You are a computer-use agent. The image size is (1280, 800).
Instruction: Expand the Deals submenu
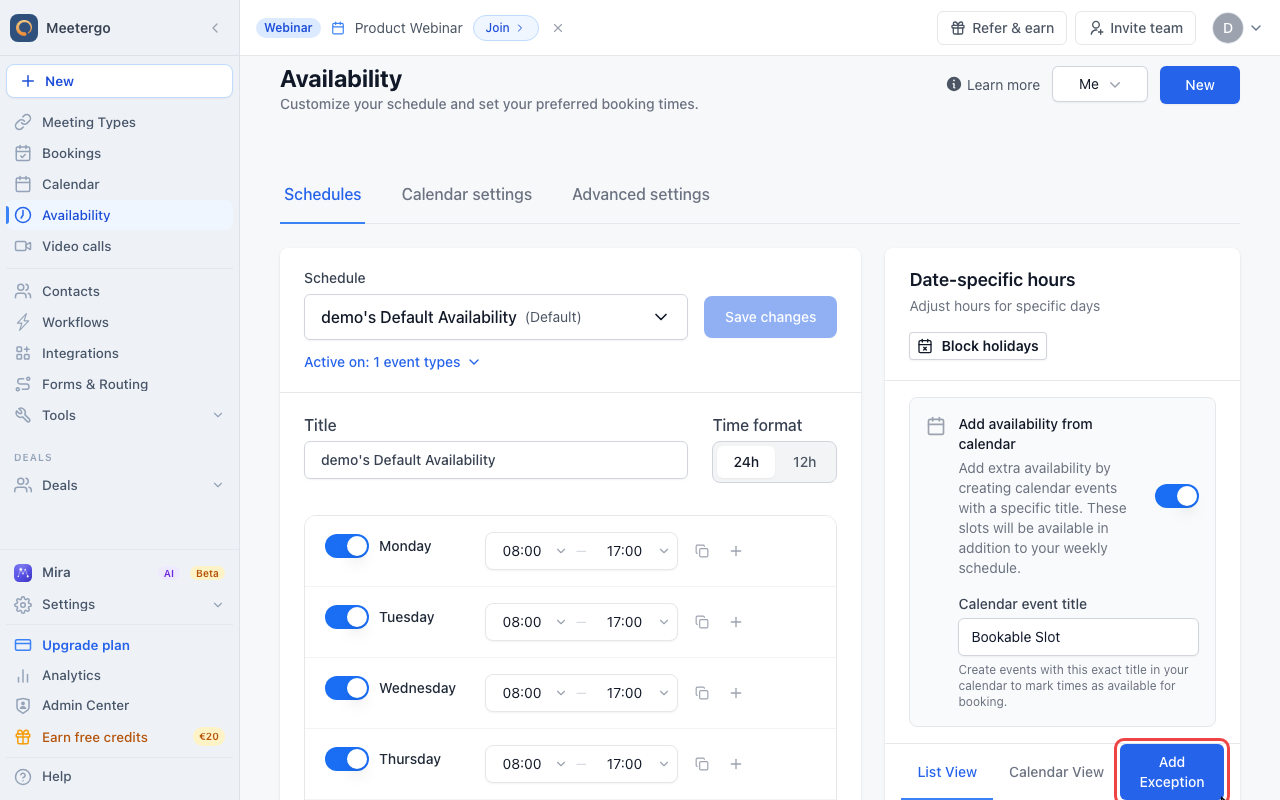[x=218, y=485]
